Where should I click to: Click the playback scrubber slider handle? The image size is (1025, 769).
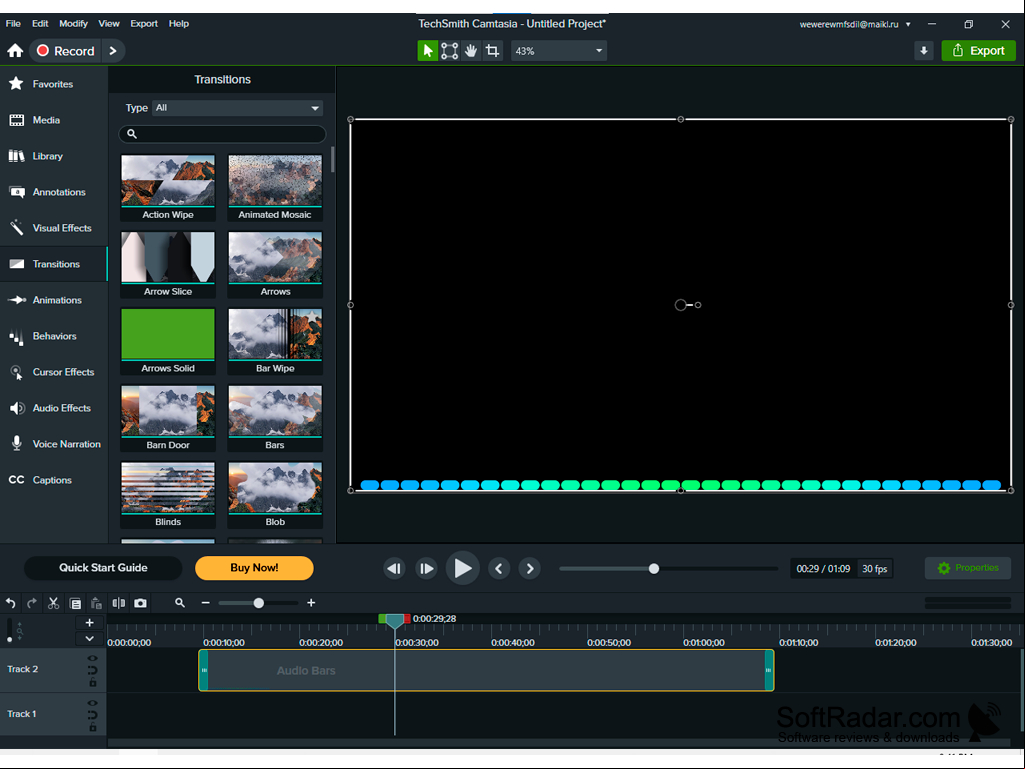[654, 569]
